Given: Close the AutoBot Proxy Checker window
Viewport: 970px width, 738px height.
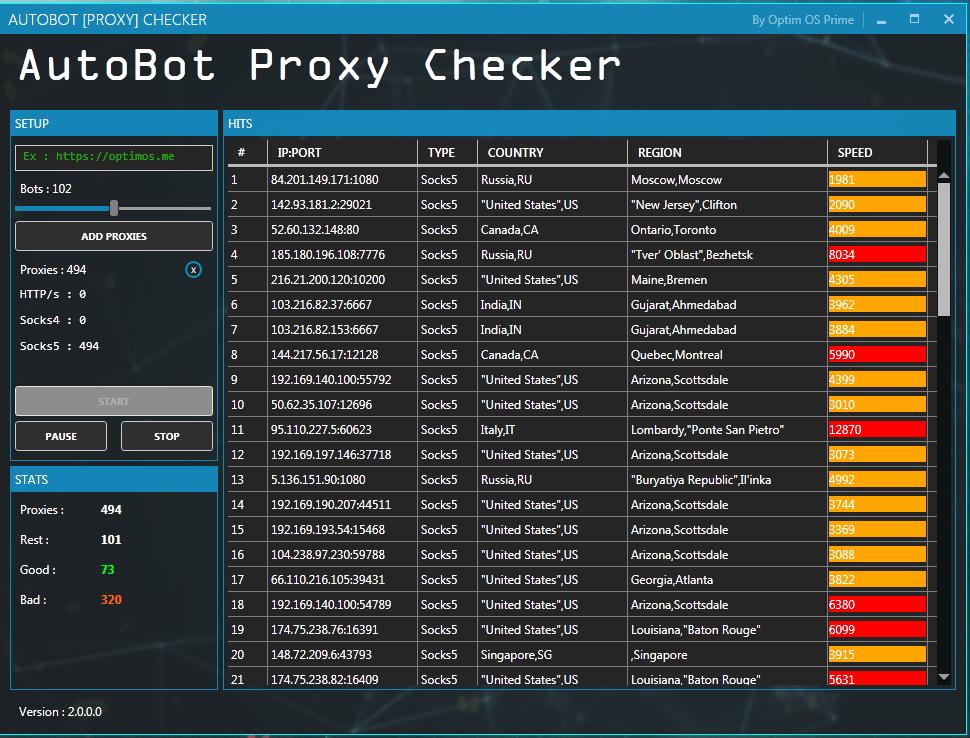Looking at the screenshot, I should pyautogui.click(x=948, y=20).
